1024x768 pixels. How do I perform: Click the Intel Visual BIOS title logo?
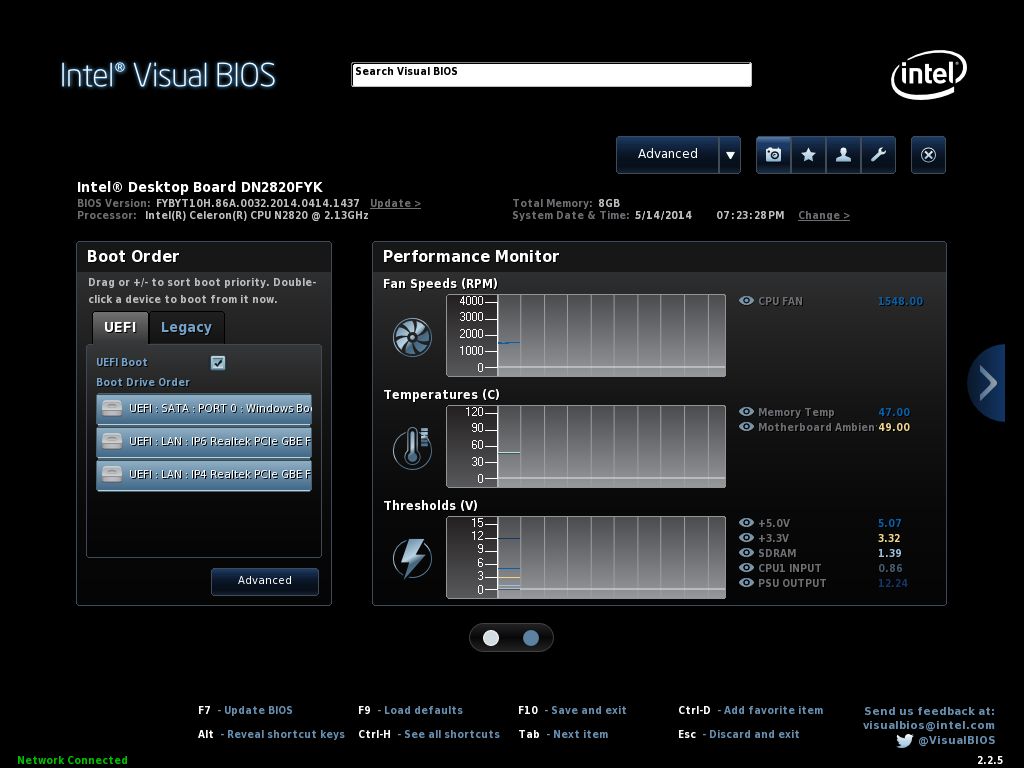click(168, 75)
